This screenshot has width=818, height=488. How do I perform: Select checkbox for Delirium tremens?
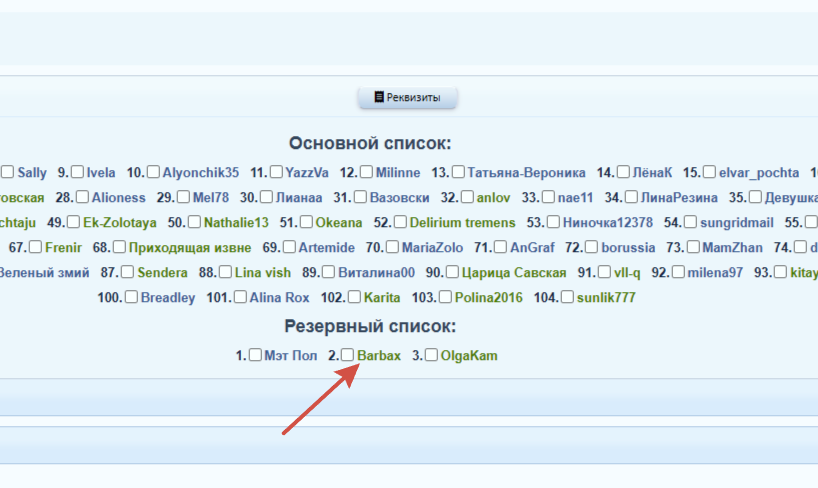click(400, 222)
